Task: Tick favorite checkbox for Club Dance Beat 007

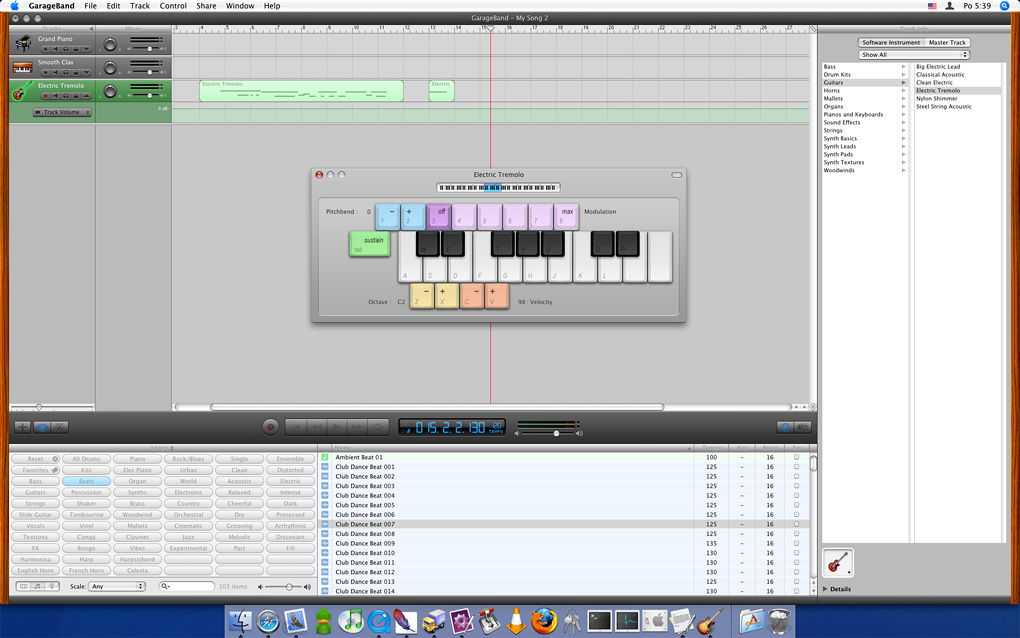Action: click(x=796, y=524)
